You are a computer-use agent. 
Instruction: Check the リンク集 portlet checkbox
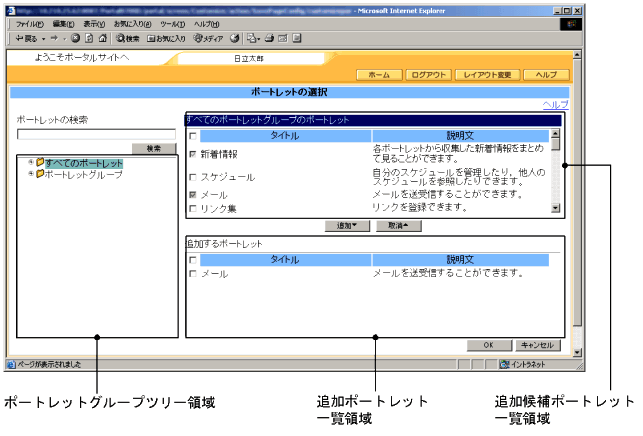coord(193,208)
